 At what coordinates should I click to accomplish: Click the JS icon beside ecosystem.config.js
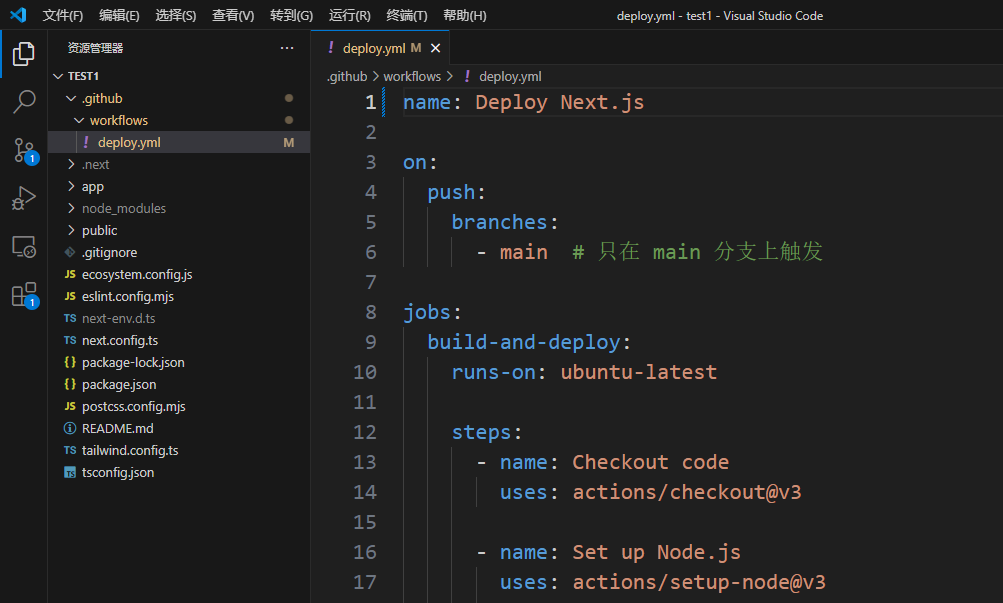click(70, 274)
